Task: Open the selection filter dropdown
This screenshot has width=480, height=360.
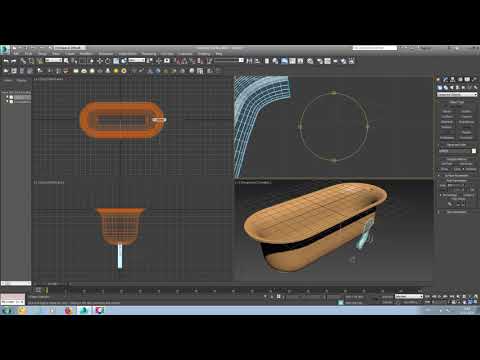Action: coord(53,60)
